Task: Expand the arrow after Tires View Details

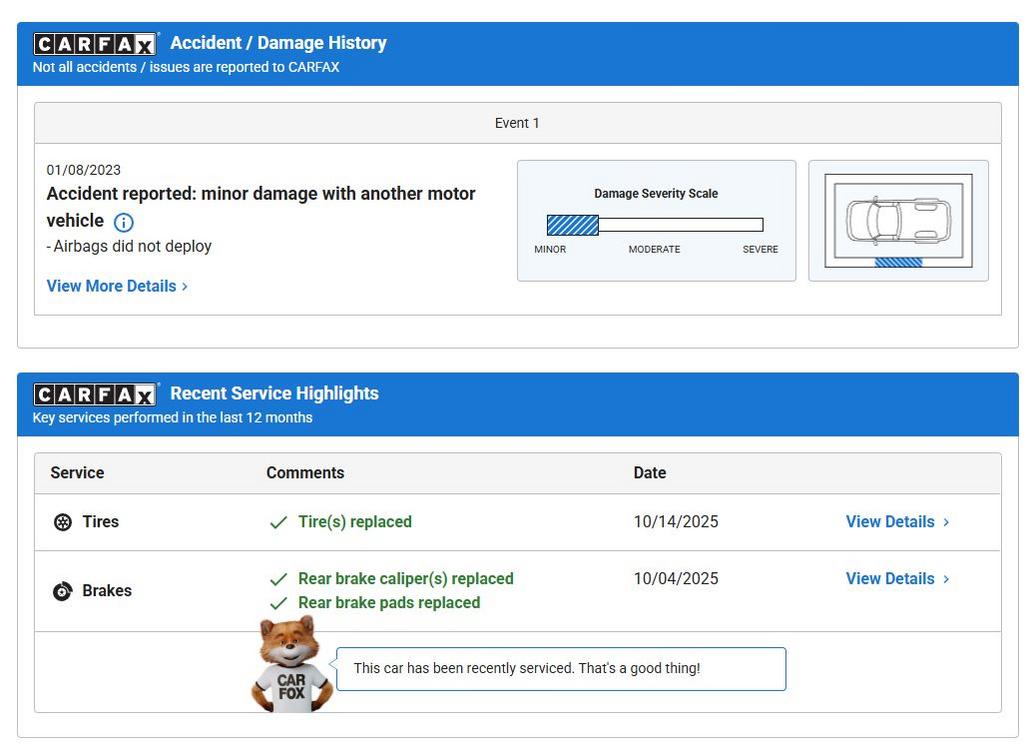Action: coord(946,522)
